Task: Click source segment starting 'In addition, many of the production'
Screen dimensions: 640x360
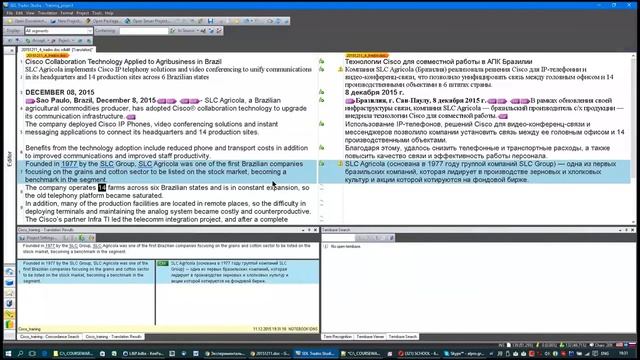Action: click(x=168, y=207)
